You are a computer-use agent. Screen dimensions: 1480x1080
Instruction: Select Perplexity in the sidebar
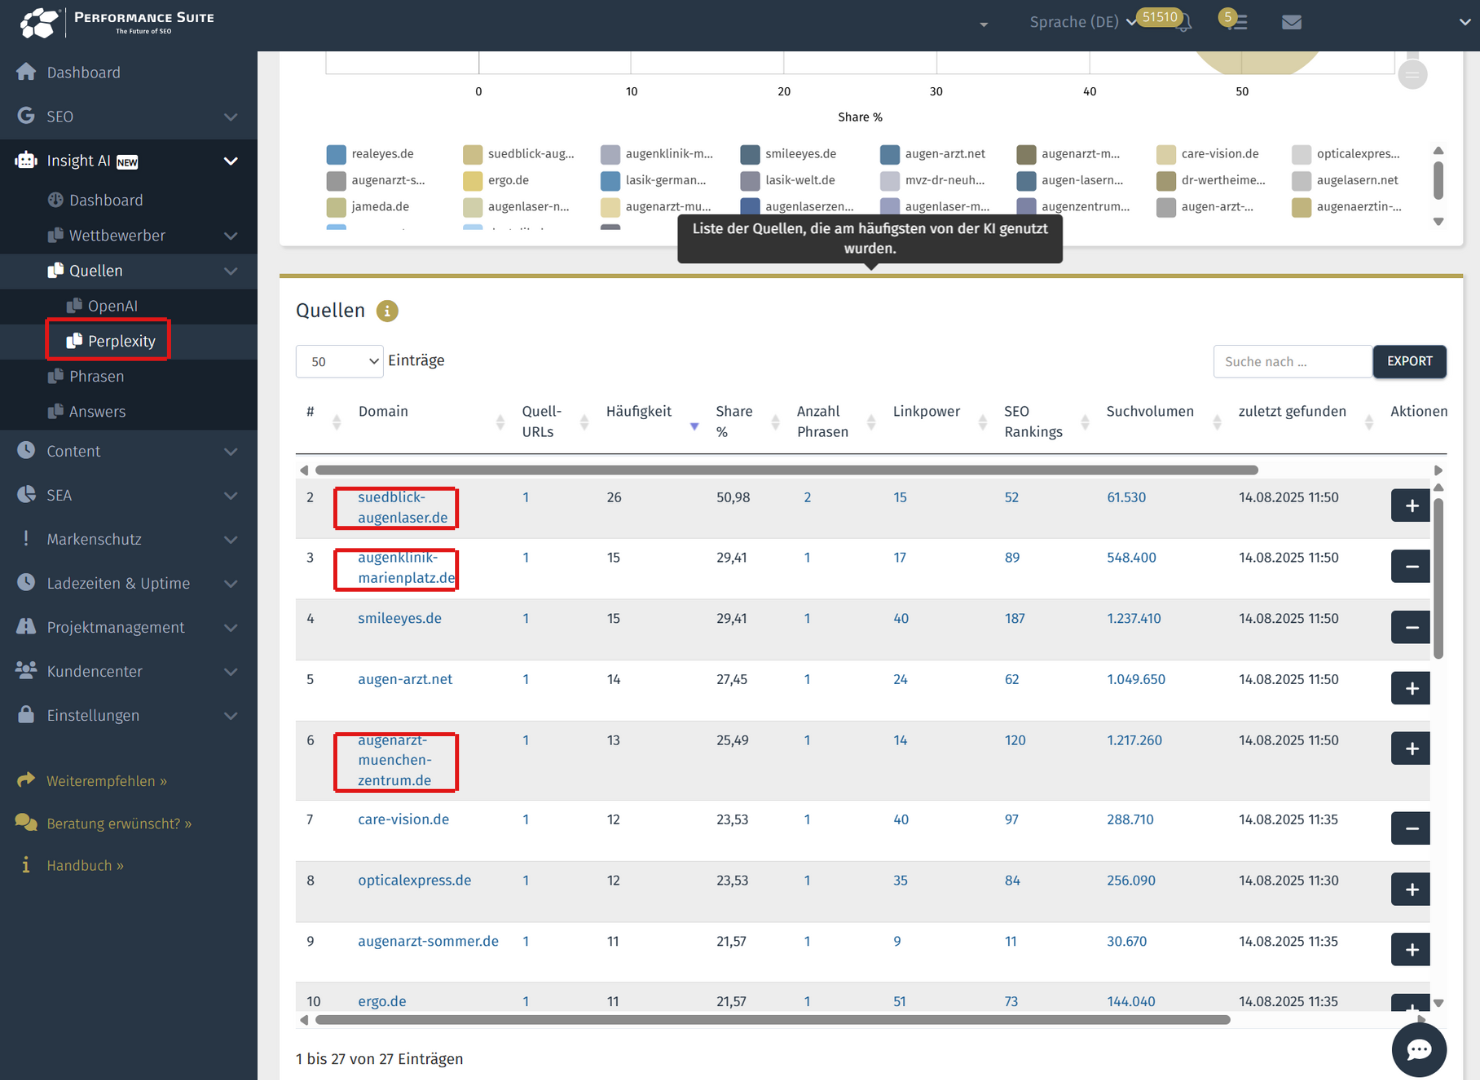[121, 341]
